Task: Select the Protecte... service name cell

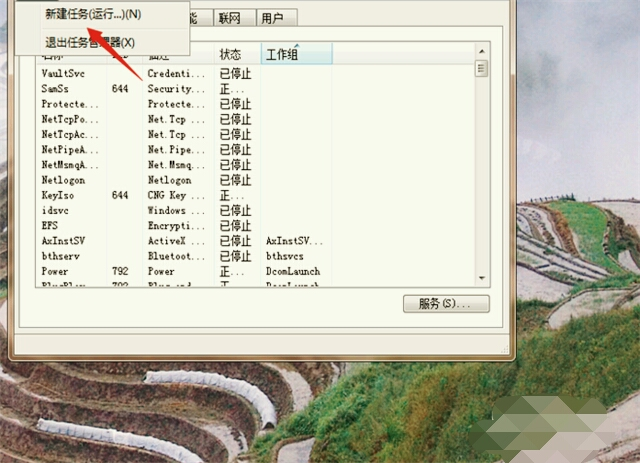Action: (x=70, y=104)
